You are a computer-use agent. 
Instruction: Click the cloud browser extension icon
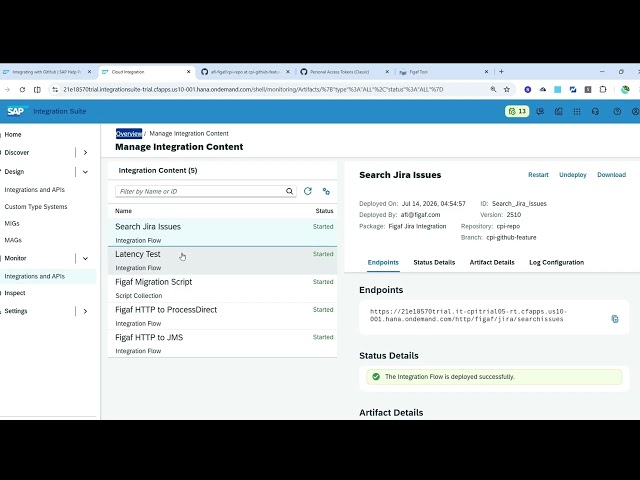[543, 89]
